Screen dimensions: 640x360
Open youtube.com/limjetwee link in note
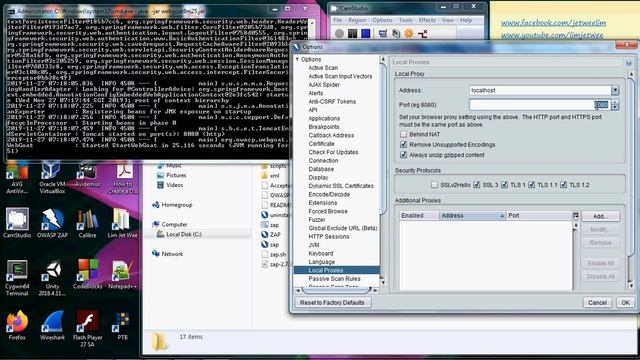[552, 35]
